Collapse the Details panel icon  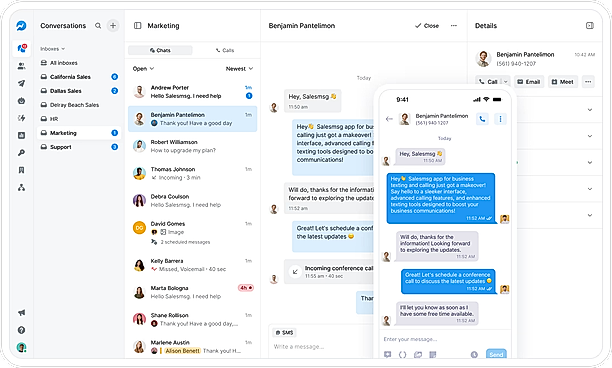coord(590,26)
